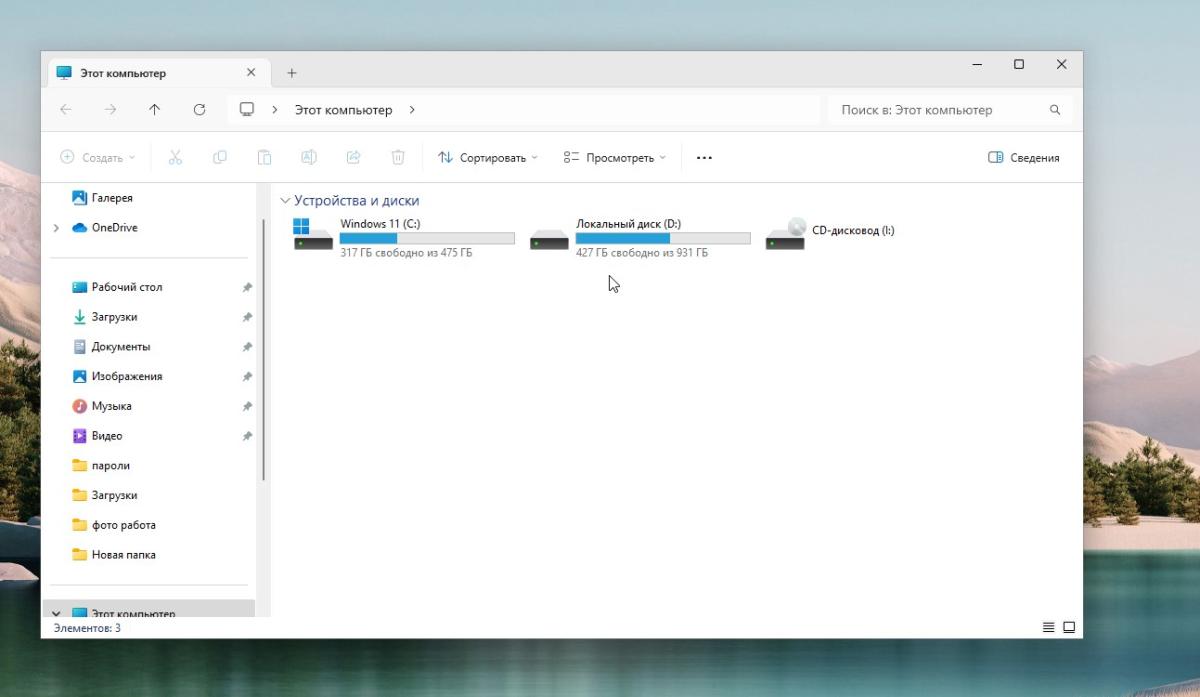Open the three-dot more options menu

[x=704, y=157]
